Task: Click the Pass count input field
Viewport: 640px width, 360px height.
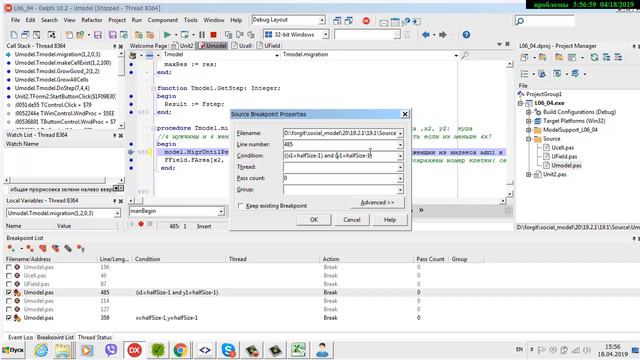Action: pyautogui.click(x=340, y=178)
